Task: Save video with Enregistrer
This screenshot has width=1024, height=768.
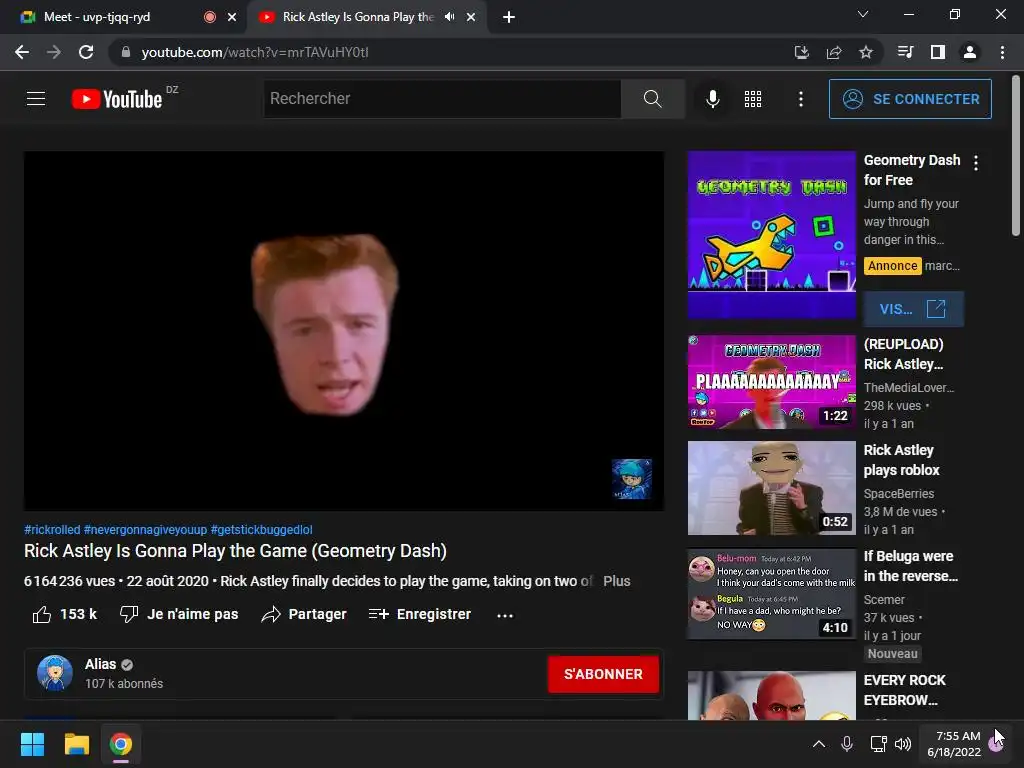Action: click(420, 615)
